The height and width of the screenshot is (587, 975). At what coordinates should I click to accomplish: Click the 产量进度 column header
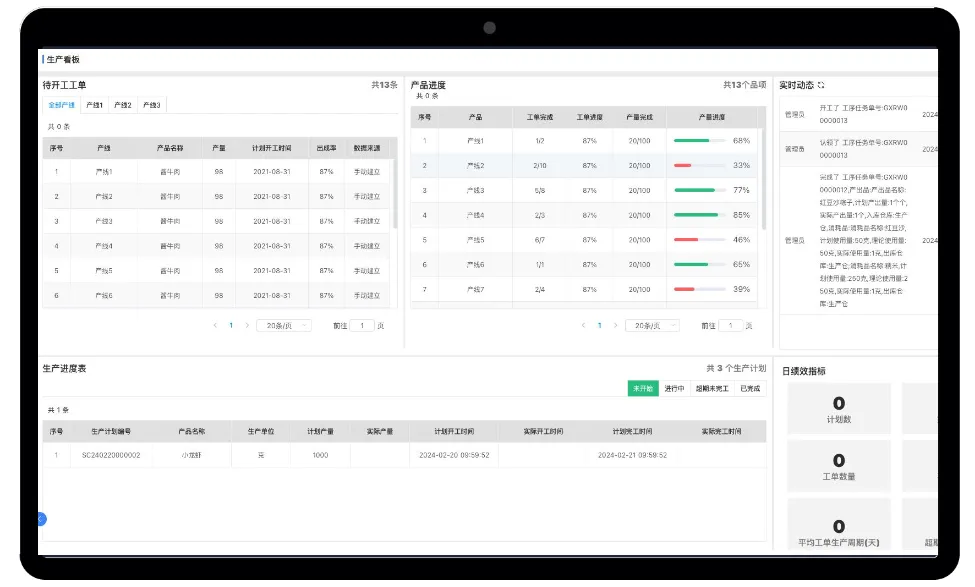pos(712,117)
